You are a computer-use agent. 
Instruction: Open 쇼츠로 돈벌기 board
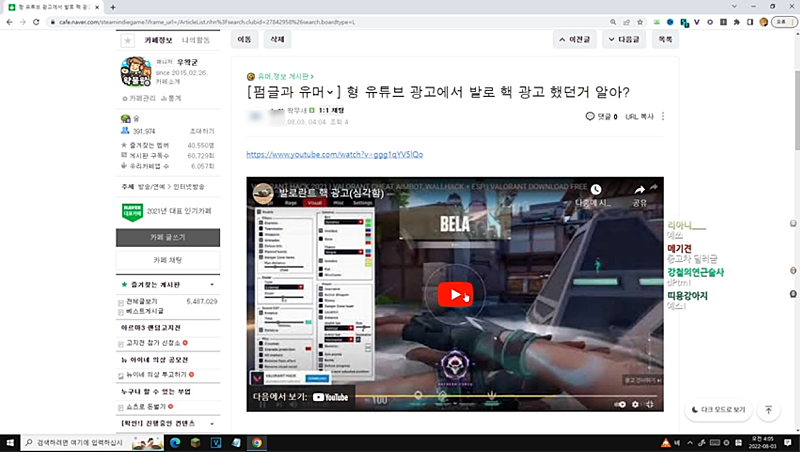(146, 407)
